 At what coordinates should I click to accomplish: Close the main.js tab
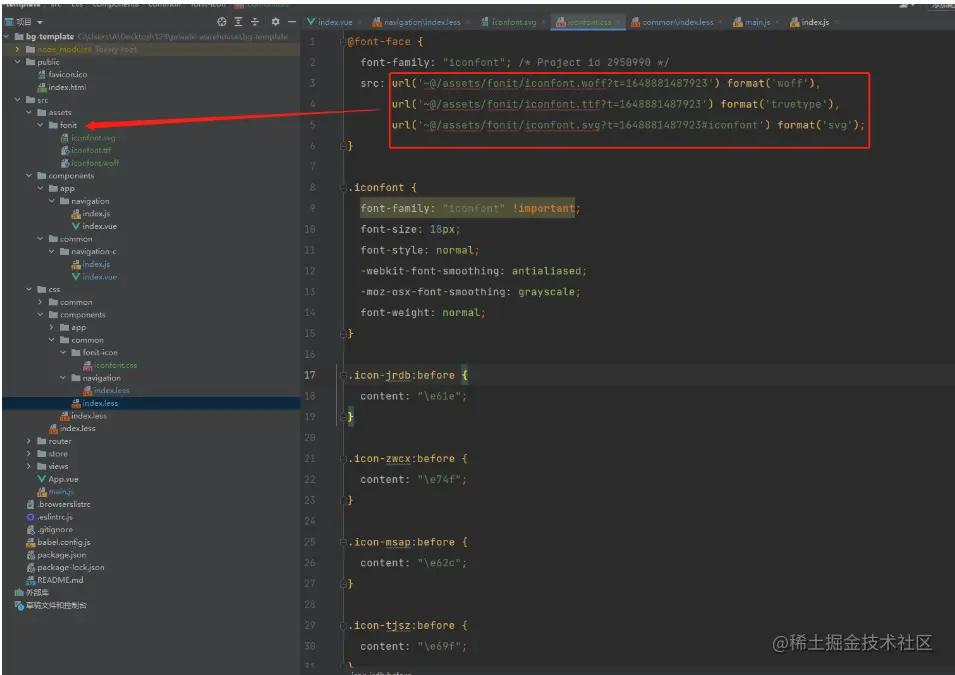point(777,23)
